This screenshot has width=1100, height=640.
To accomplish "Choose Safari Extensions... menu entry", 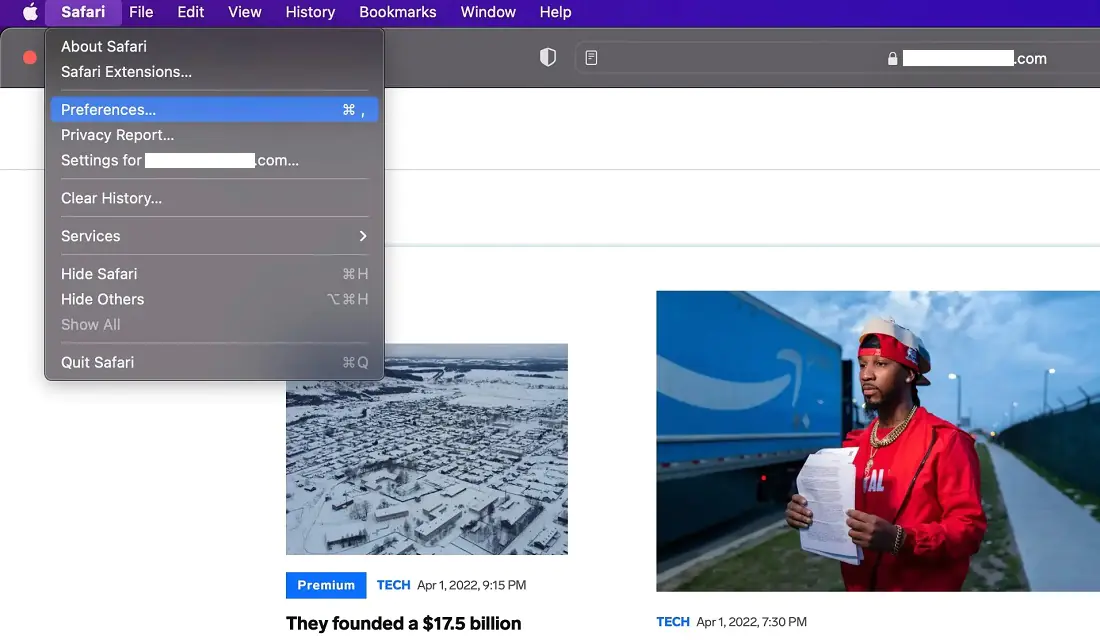I will coord(126,72).
